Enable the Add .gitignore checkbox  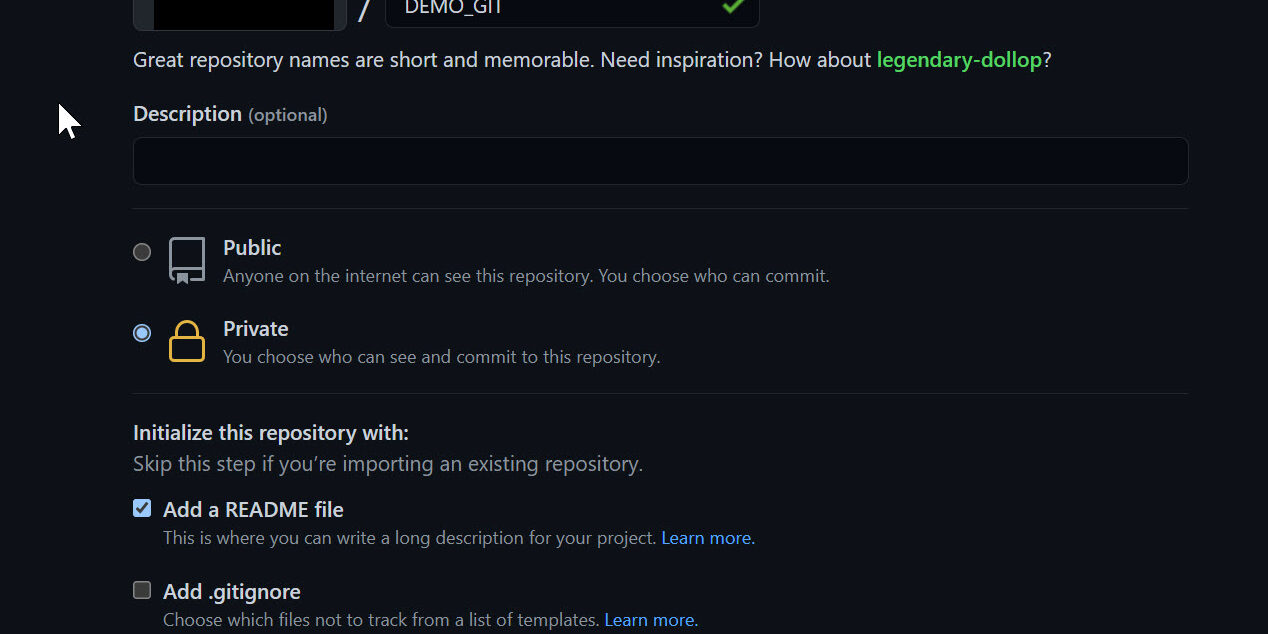(142, 590)
